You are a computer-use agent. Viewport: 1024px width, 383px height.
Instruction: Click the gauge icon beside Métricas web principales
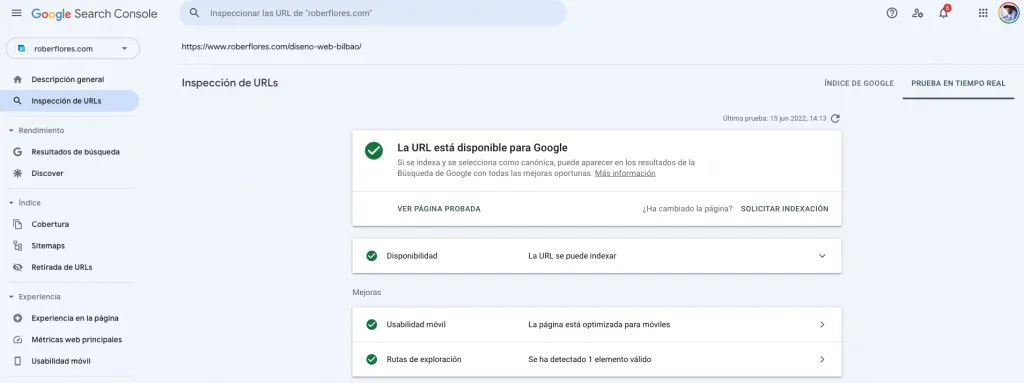click(18, 340)
